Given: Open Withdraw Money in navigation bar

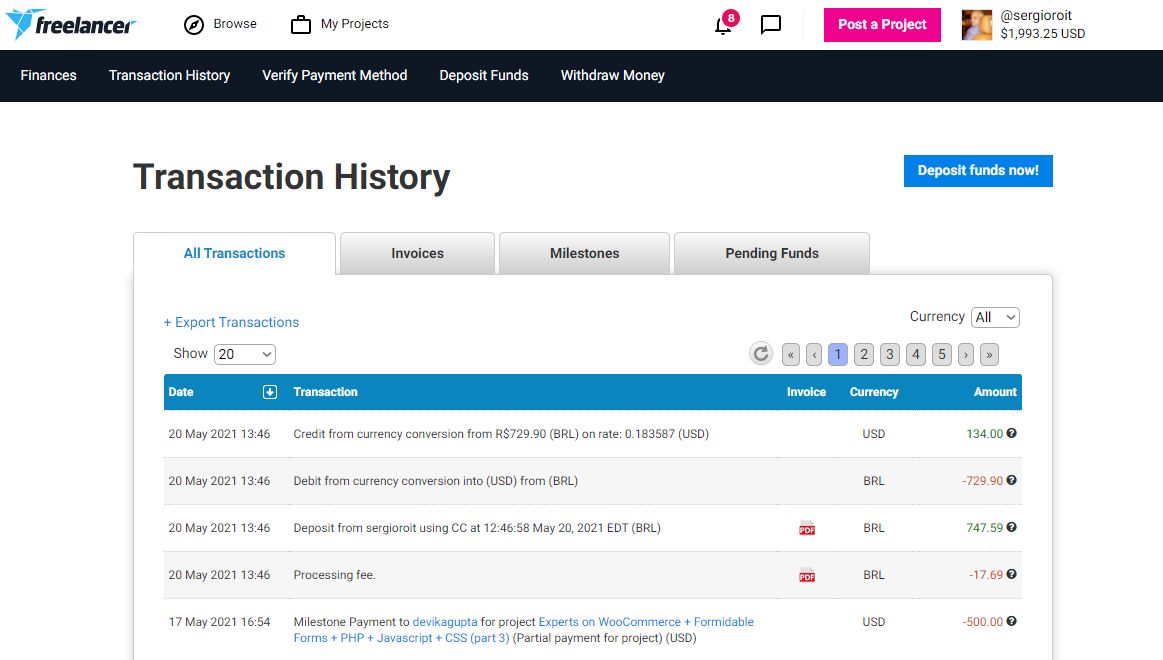Looking at the screenshot, I should [612, 75].
